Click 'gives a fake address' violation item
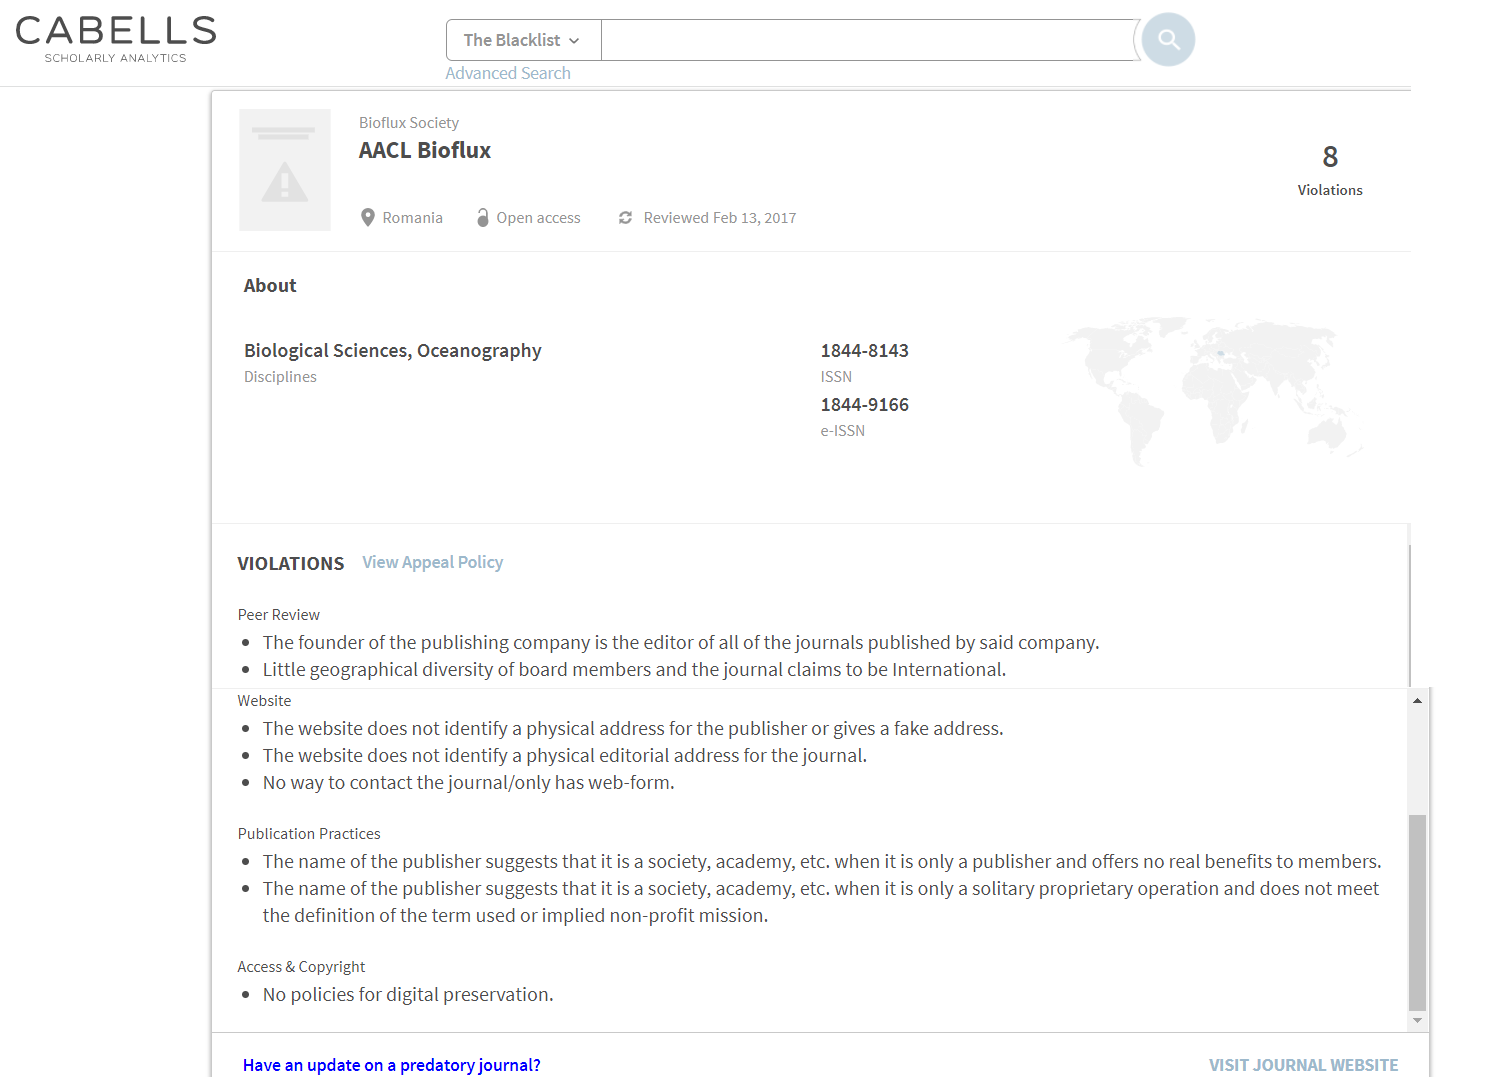 point(633,728)
